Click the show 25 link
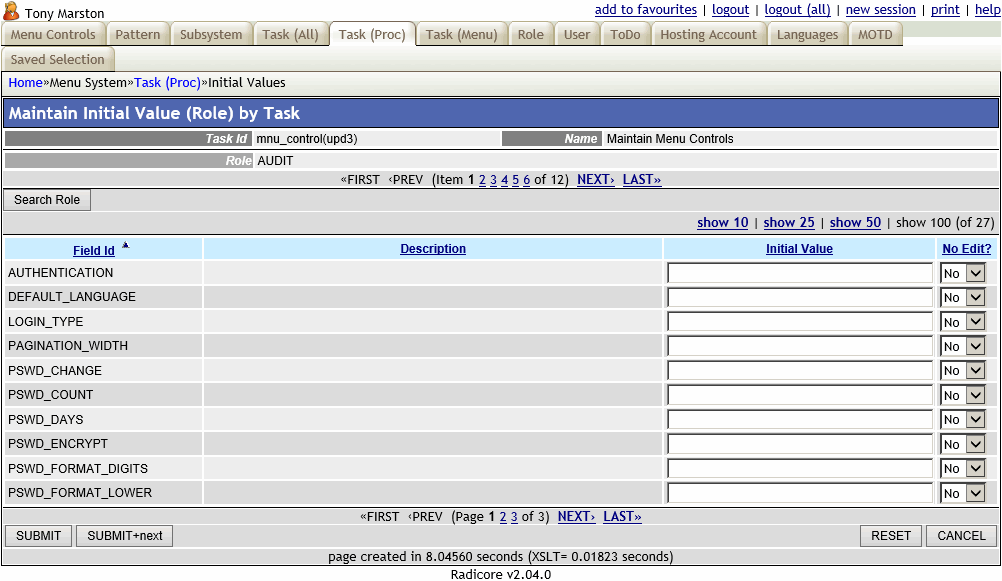Screen dimensions: 1002x581 click(x=788, y=222)
